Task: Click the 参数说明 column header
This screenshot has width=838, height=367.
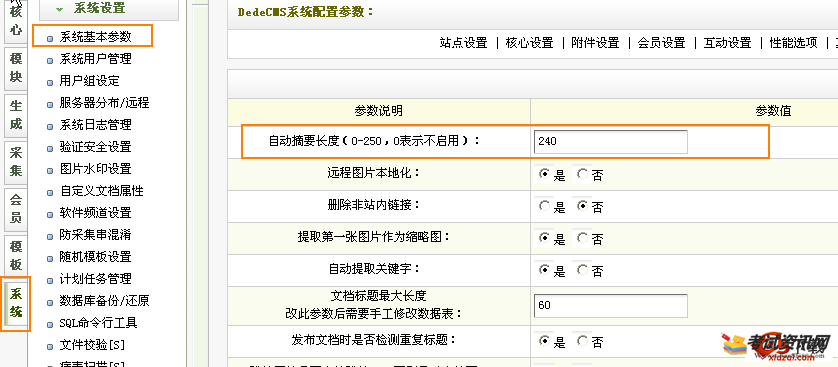Action: [378, 111]
